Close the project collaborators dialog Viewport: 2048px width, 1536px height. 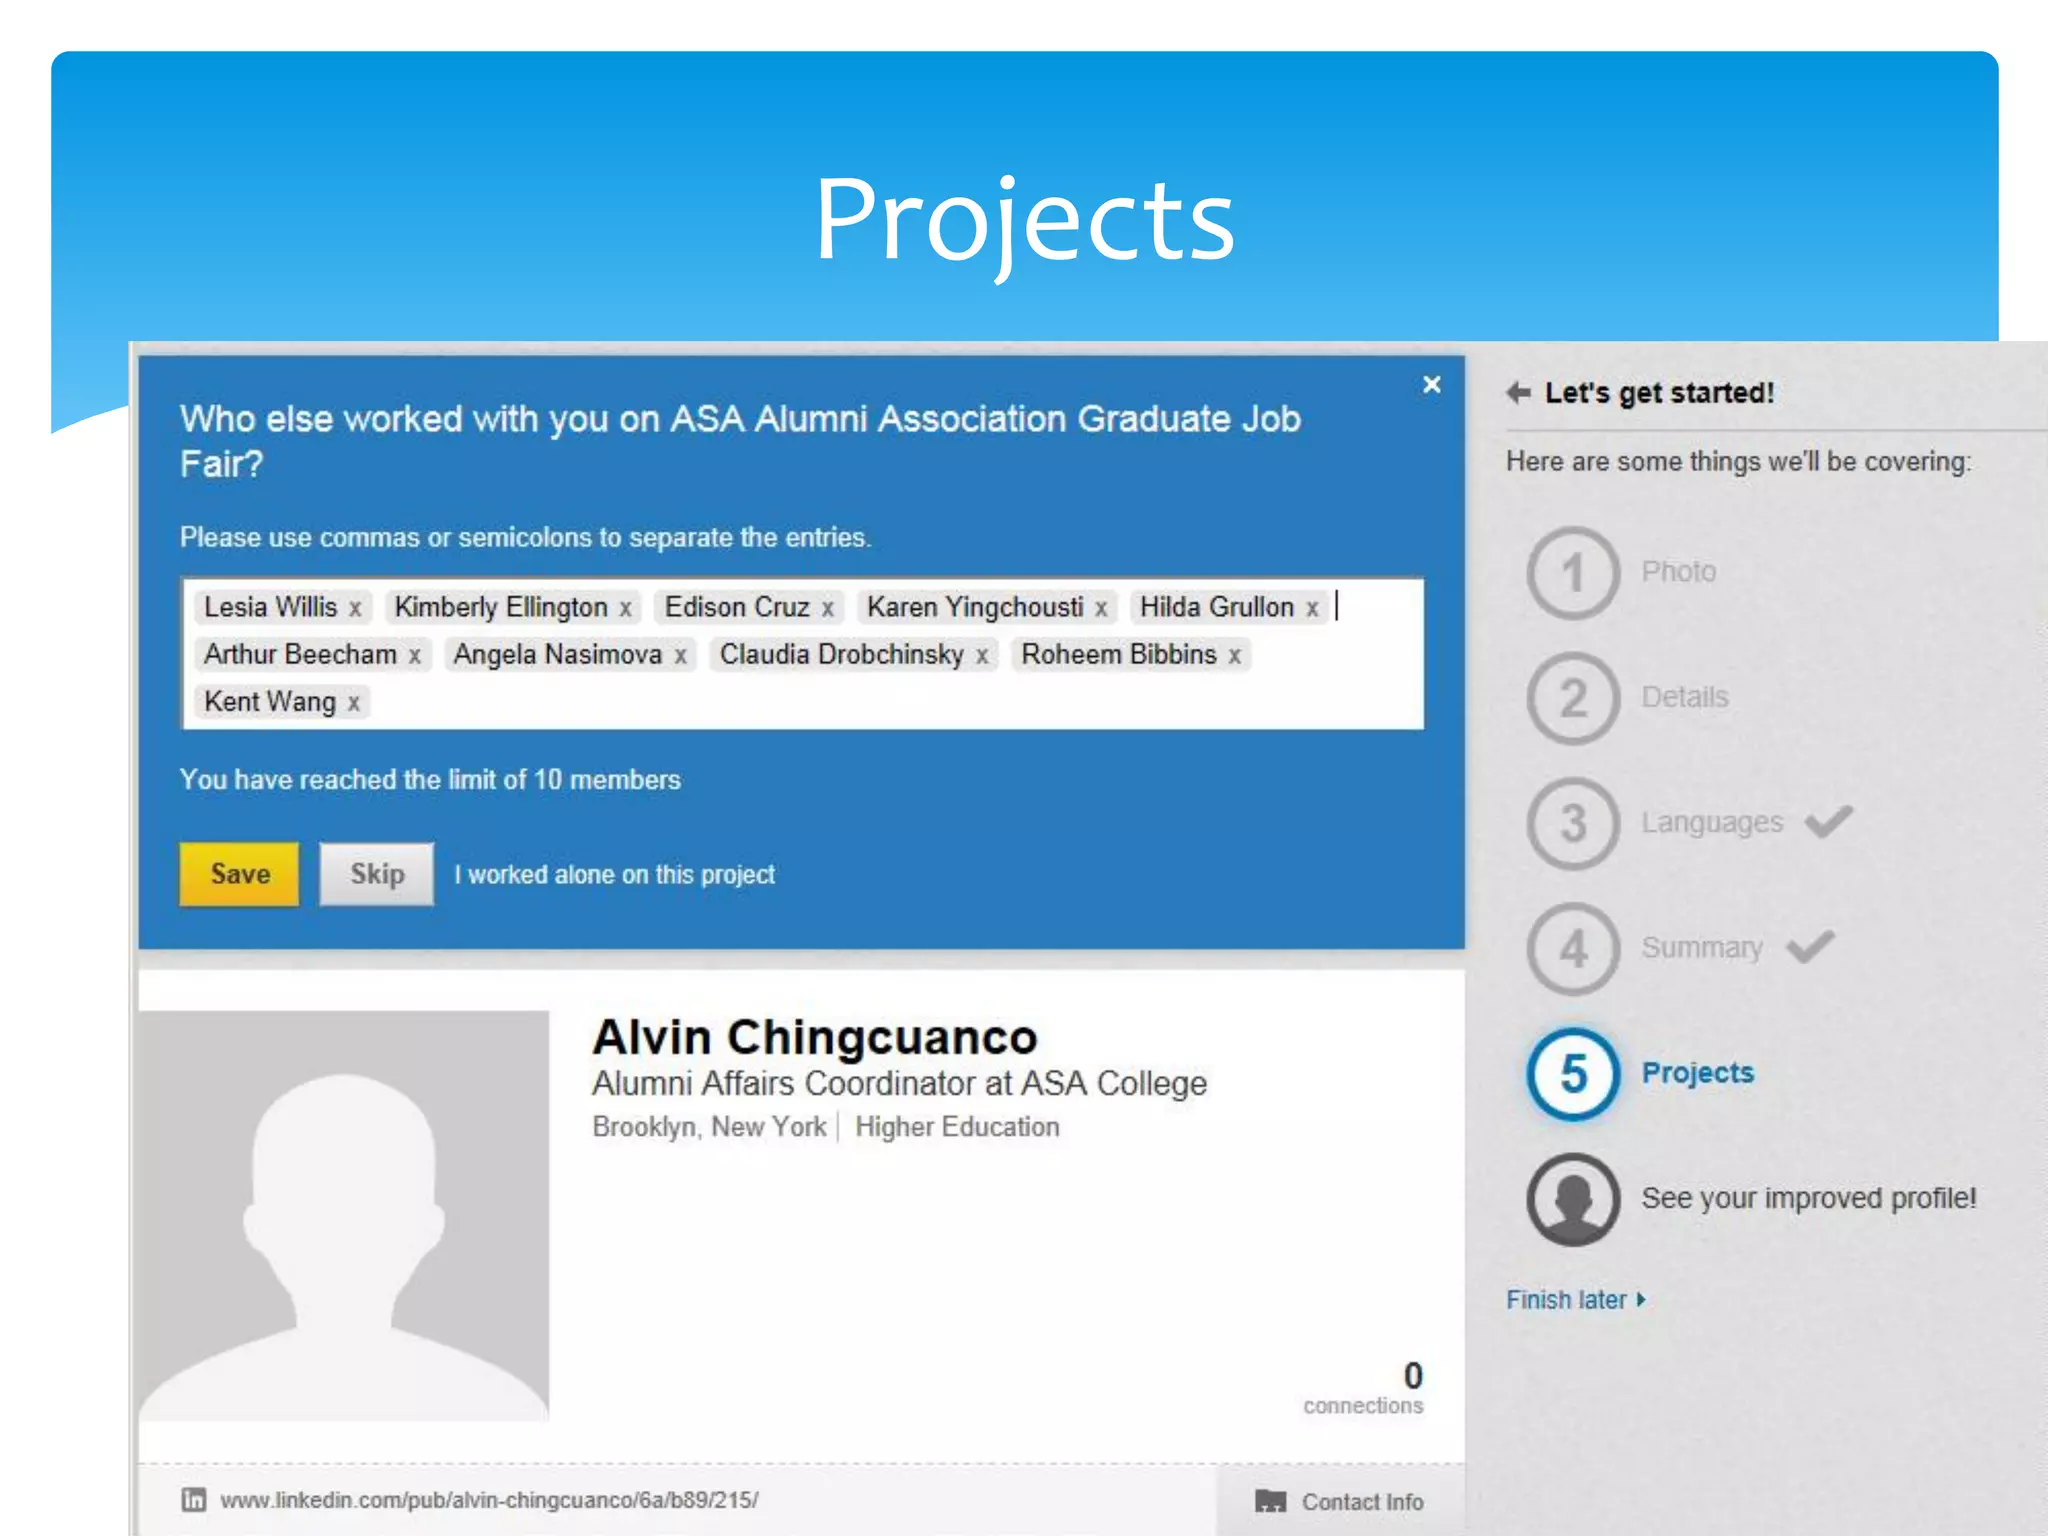[x=1431, y=385]
